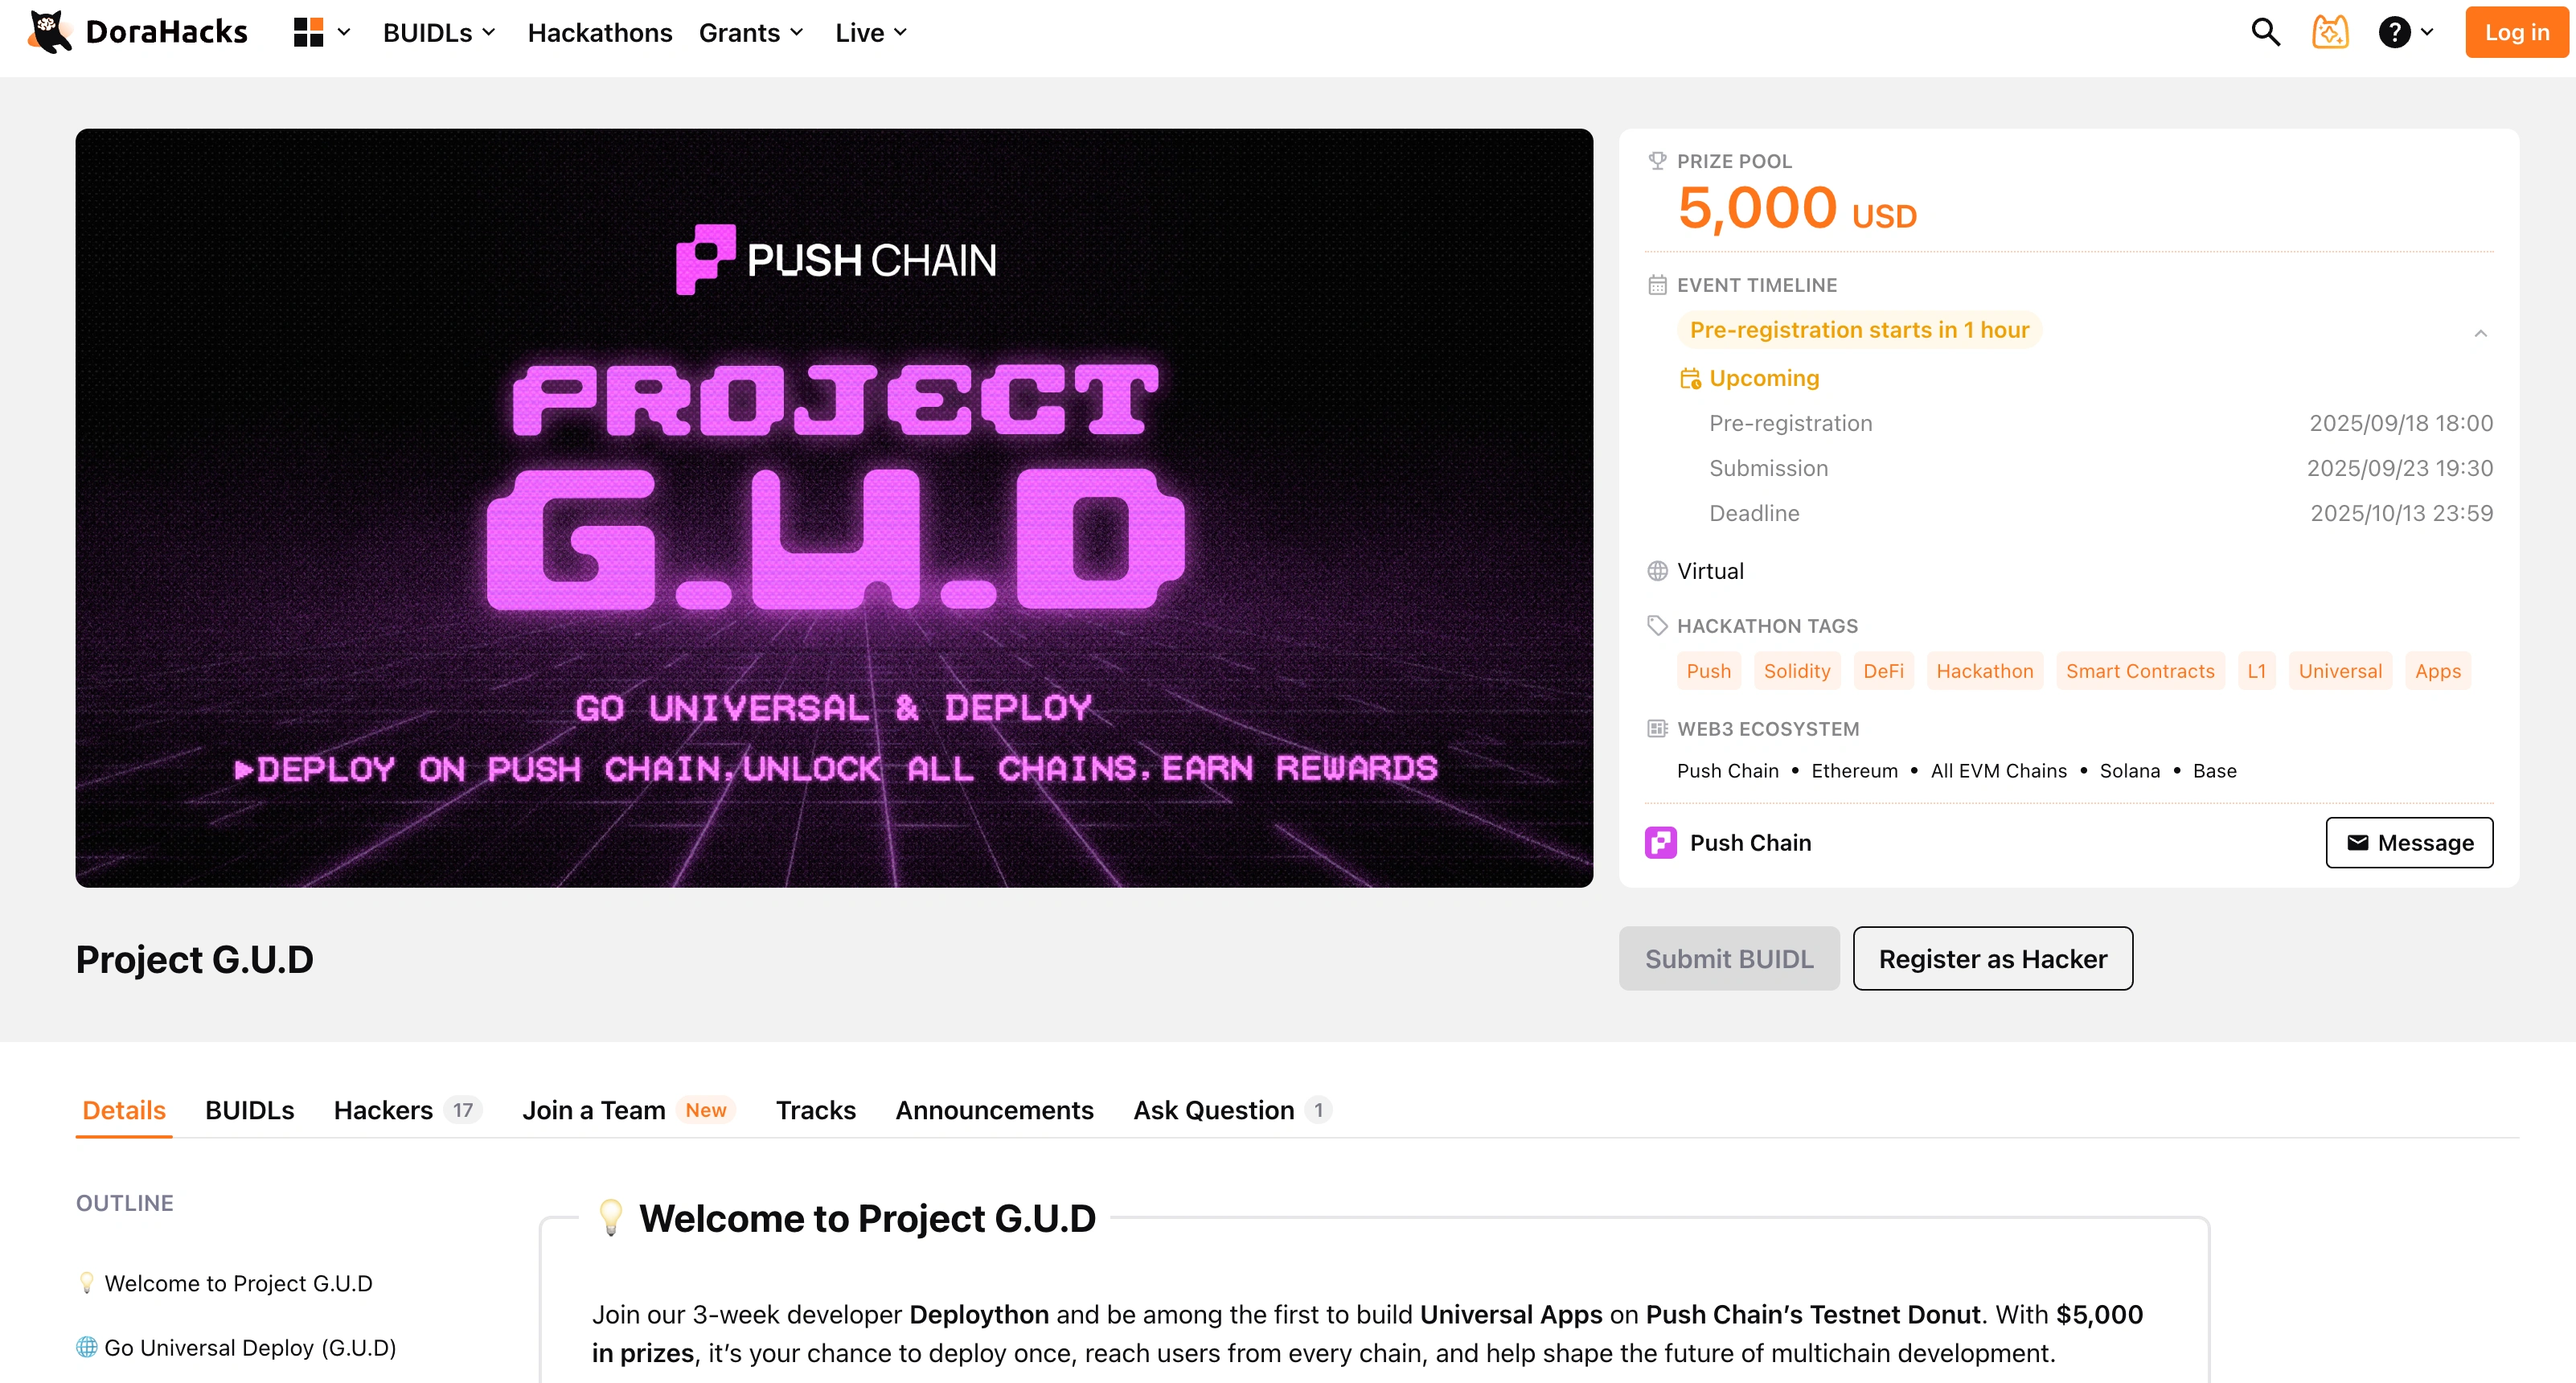Select the Solidity hackathon tag
The height and width of the screenshot is (1383, 2576).
(1797, 670)
